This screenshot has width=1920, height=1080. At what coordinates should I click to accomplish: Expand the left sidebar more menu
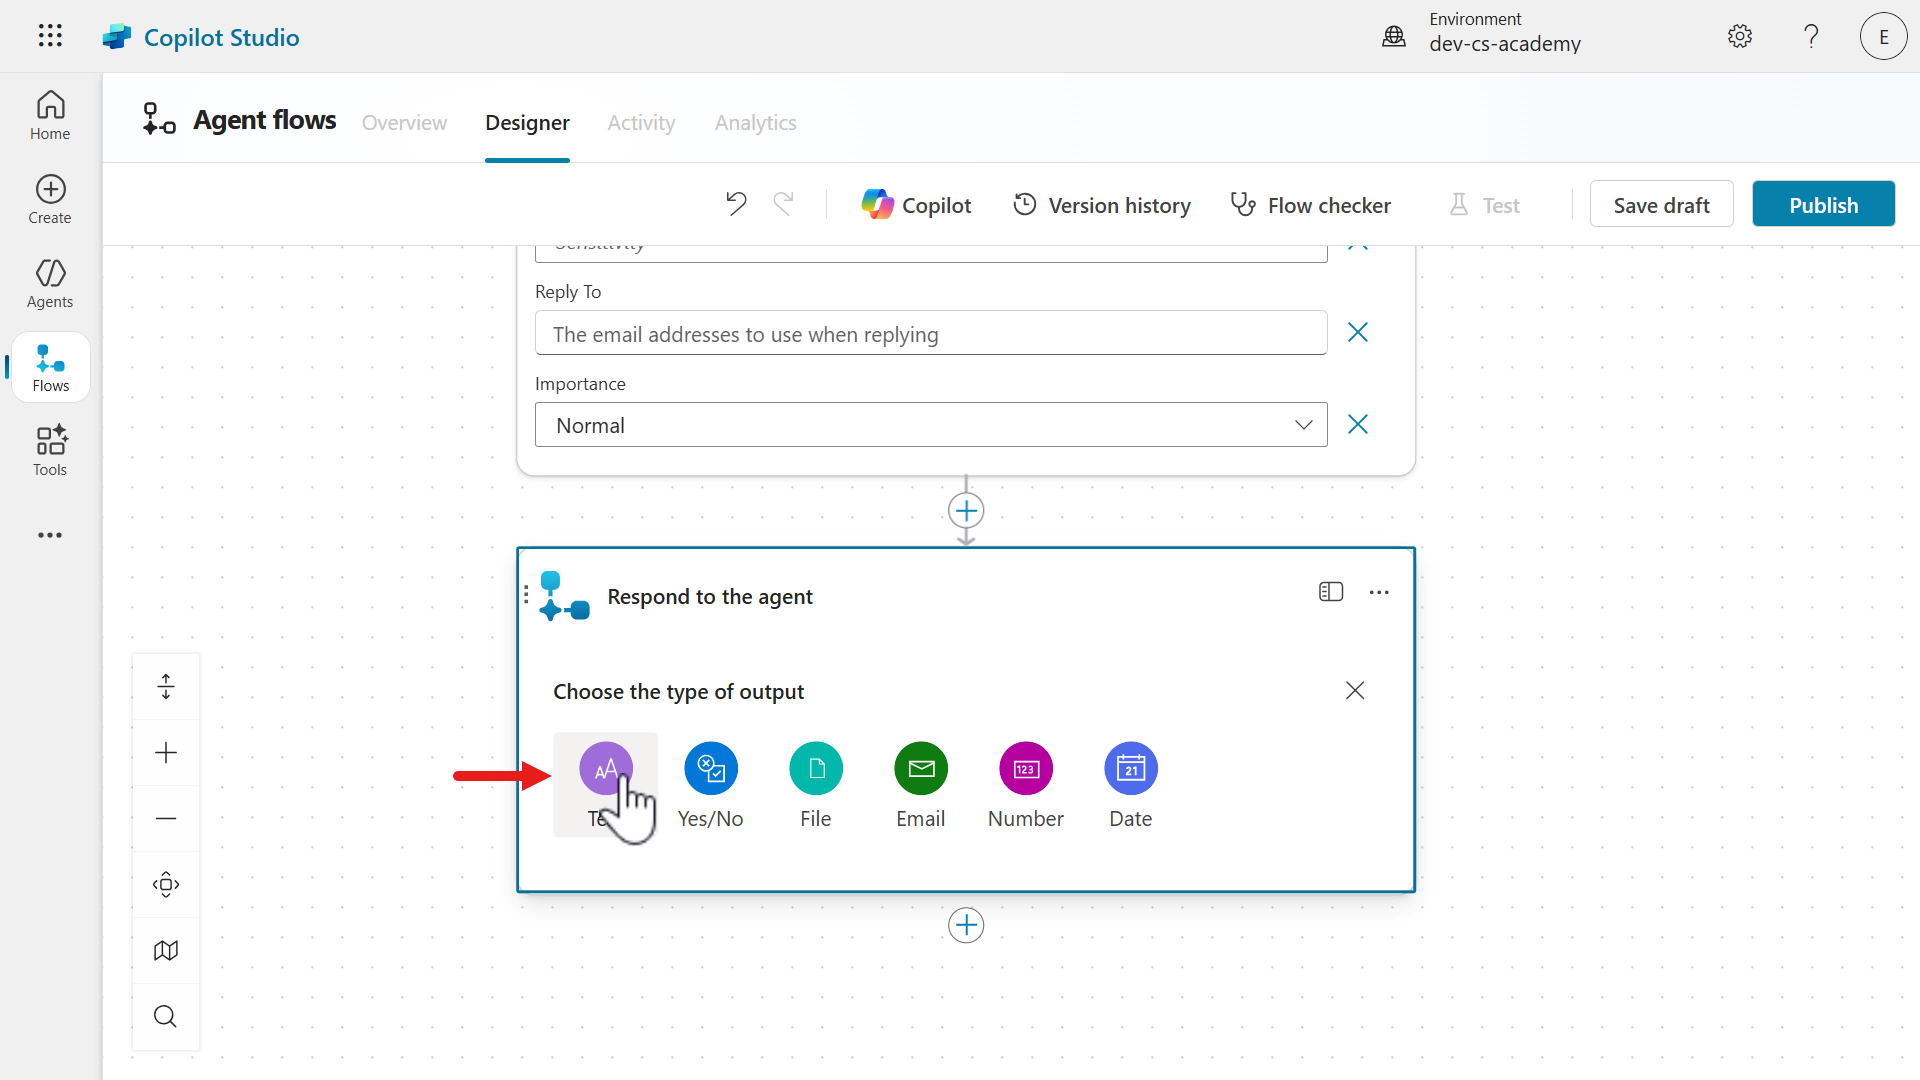50,535
